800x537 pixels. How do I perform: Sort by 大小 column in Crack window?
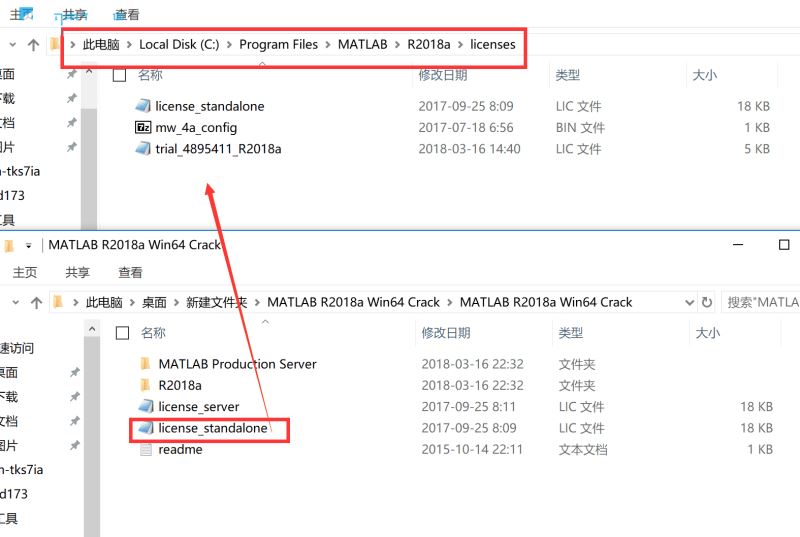coord(708,333)
